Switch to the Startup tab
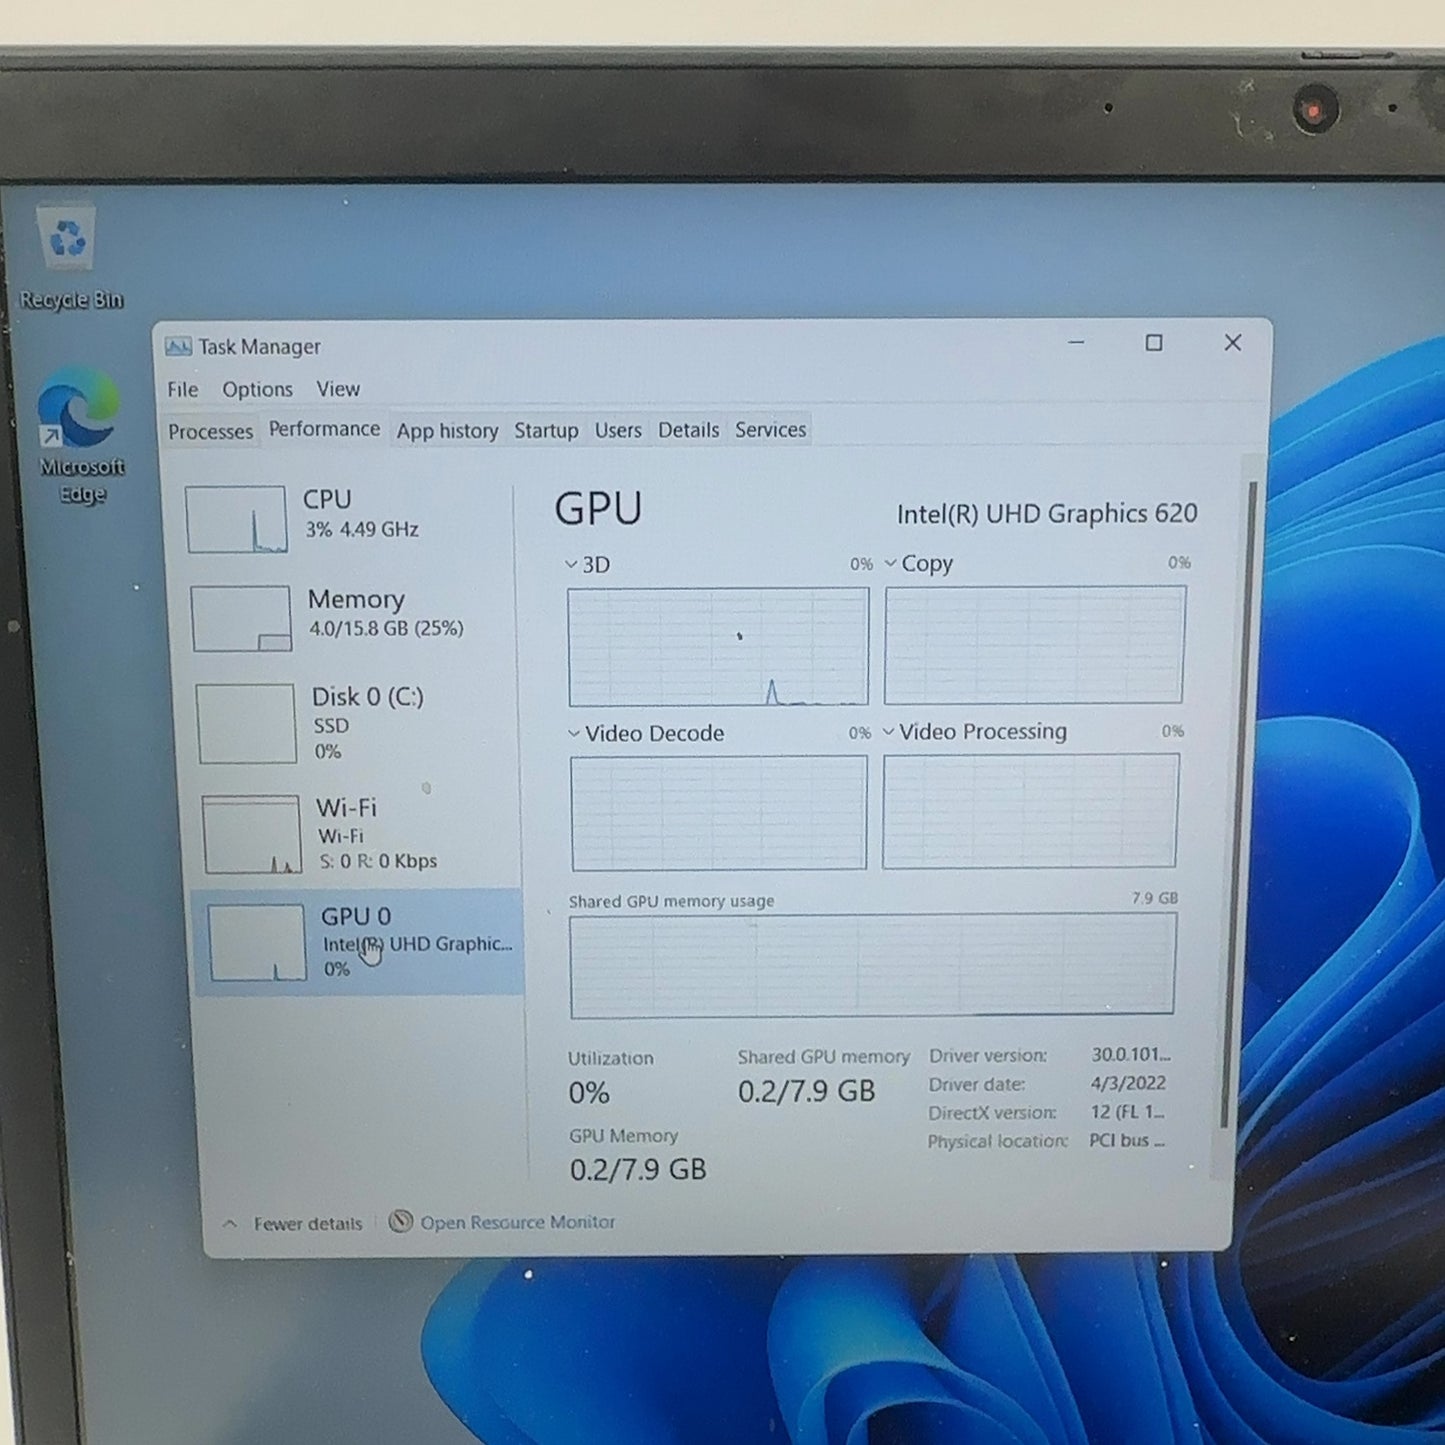1445x1445 pixels. tap(546, 430)
